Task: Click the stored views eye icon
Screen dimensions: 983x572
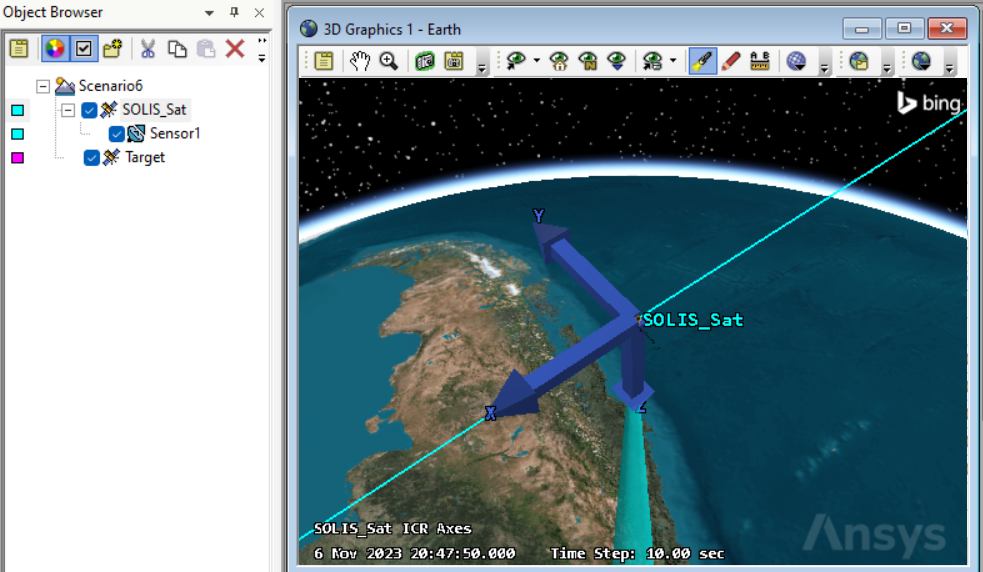Action: 652,61
